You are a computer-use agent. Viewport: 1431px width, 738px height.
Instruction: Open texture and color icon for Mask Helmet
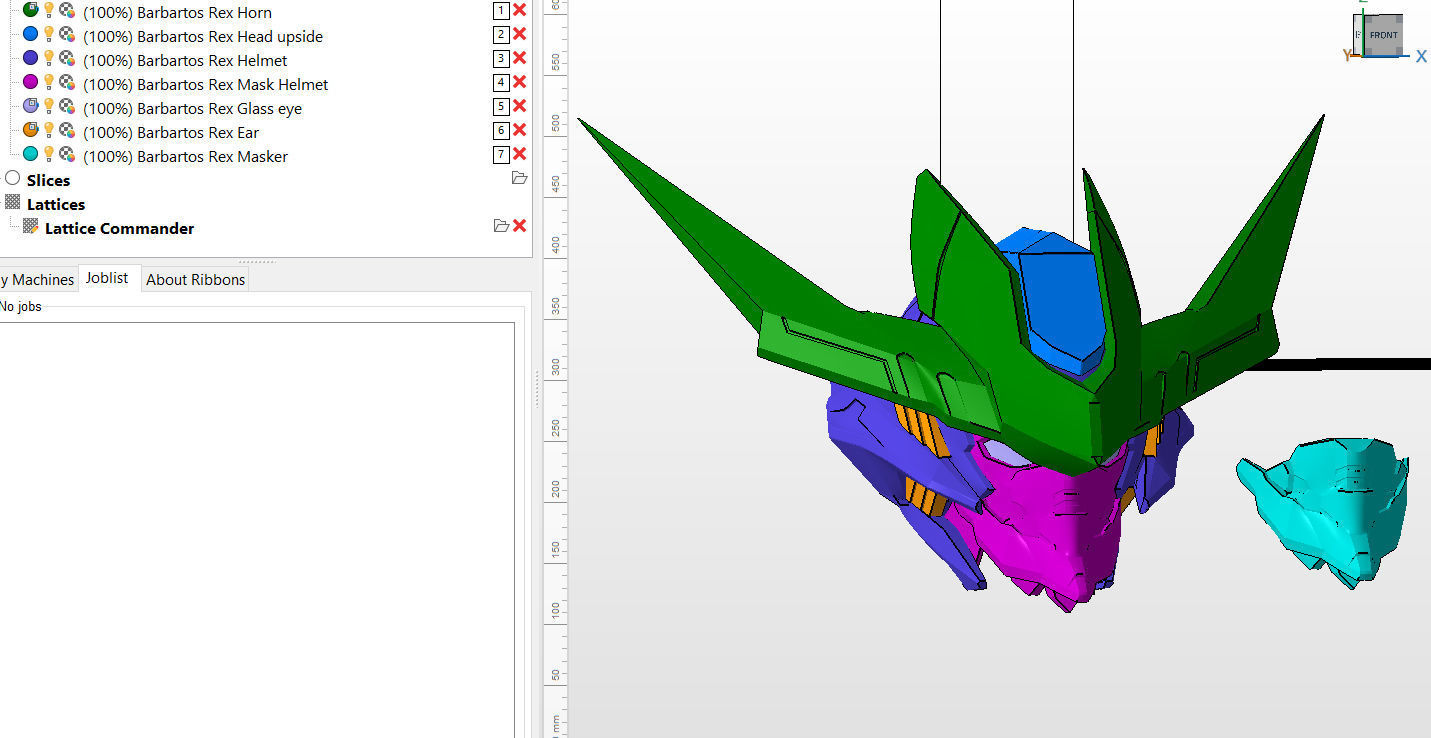click(x=67, y=82)
